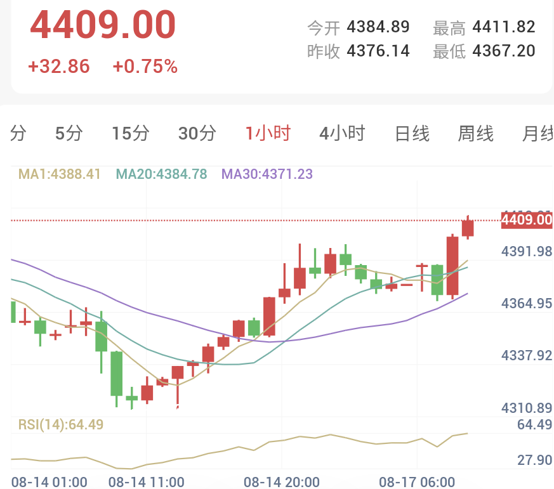Screen dimensions: 554x489
Task: Click the +0.75% change percentage
Action: click(145, 66)
